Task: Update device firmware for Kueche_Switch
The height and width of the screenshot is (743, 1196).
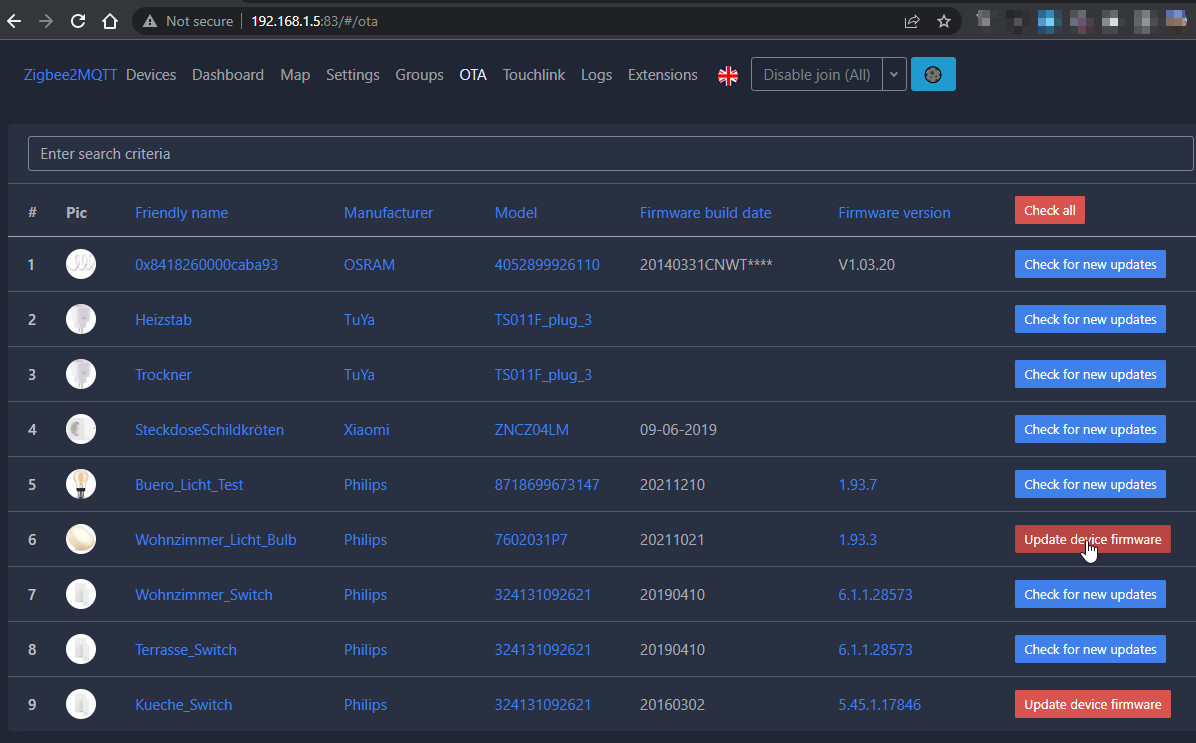Action: click(x=1092, y=704)
